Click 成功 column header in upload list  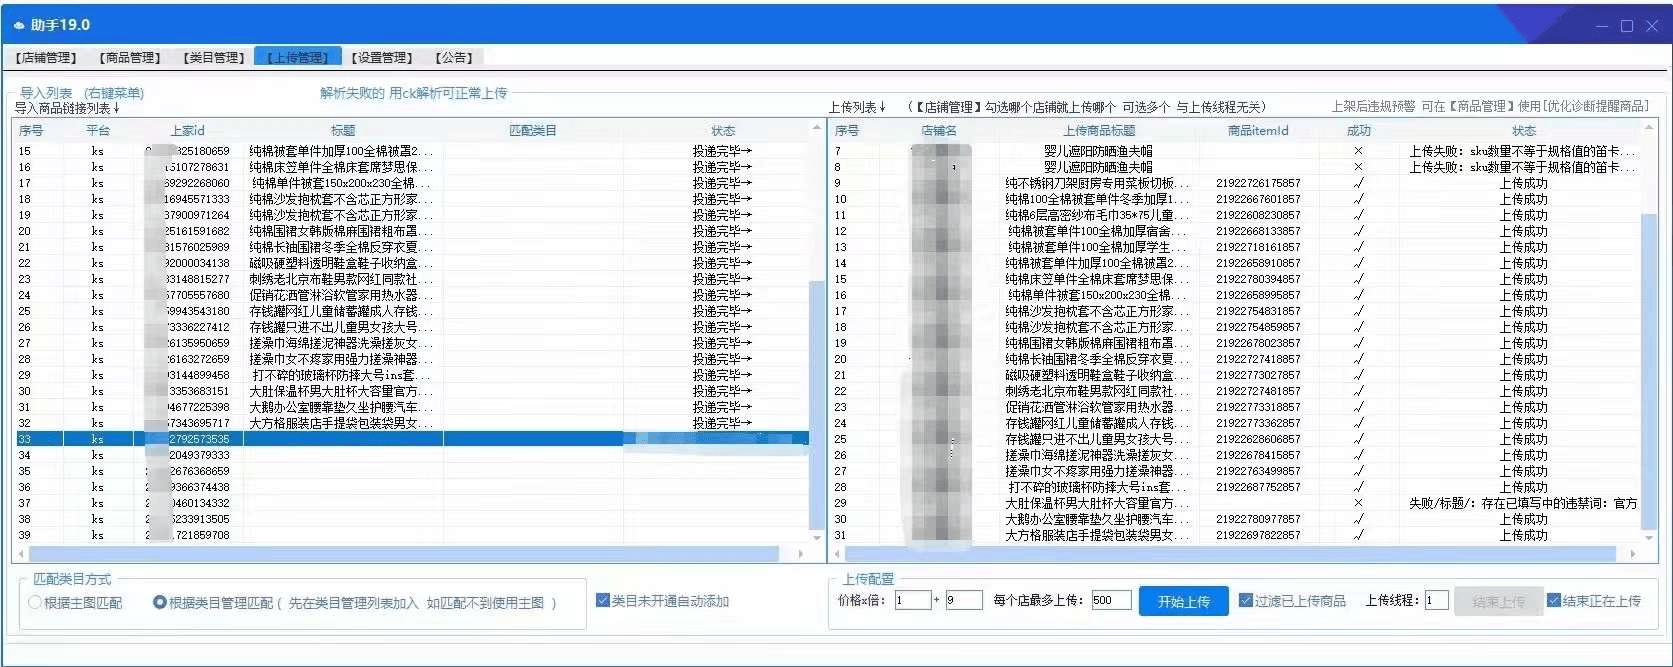pos(1359,131)
